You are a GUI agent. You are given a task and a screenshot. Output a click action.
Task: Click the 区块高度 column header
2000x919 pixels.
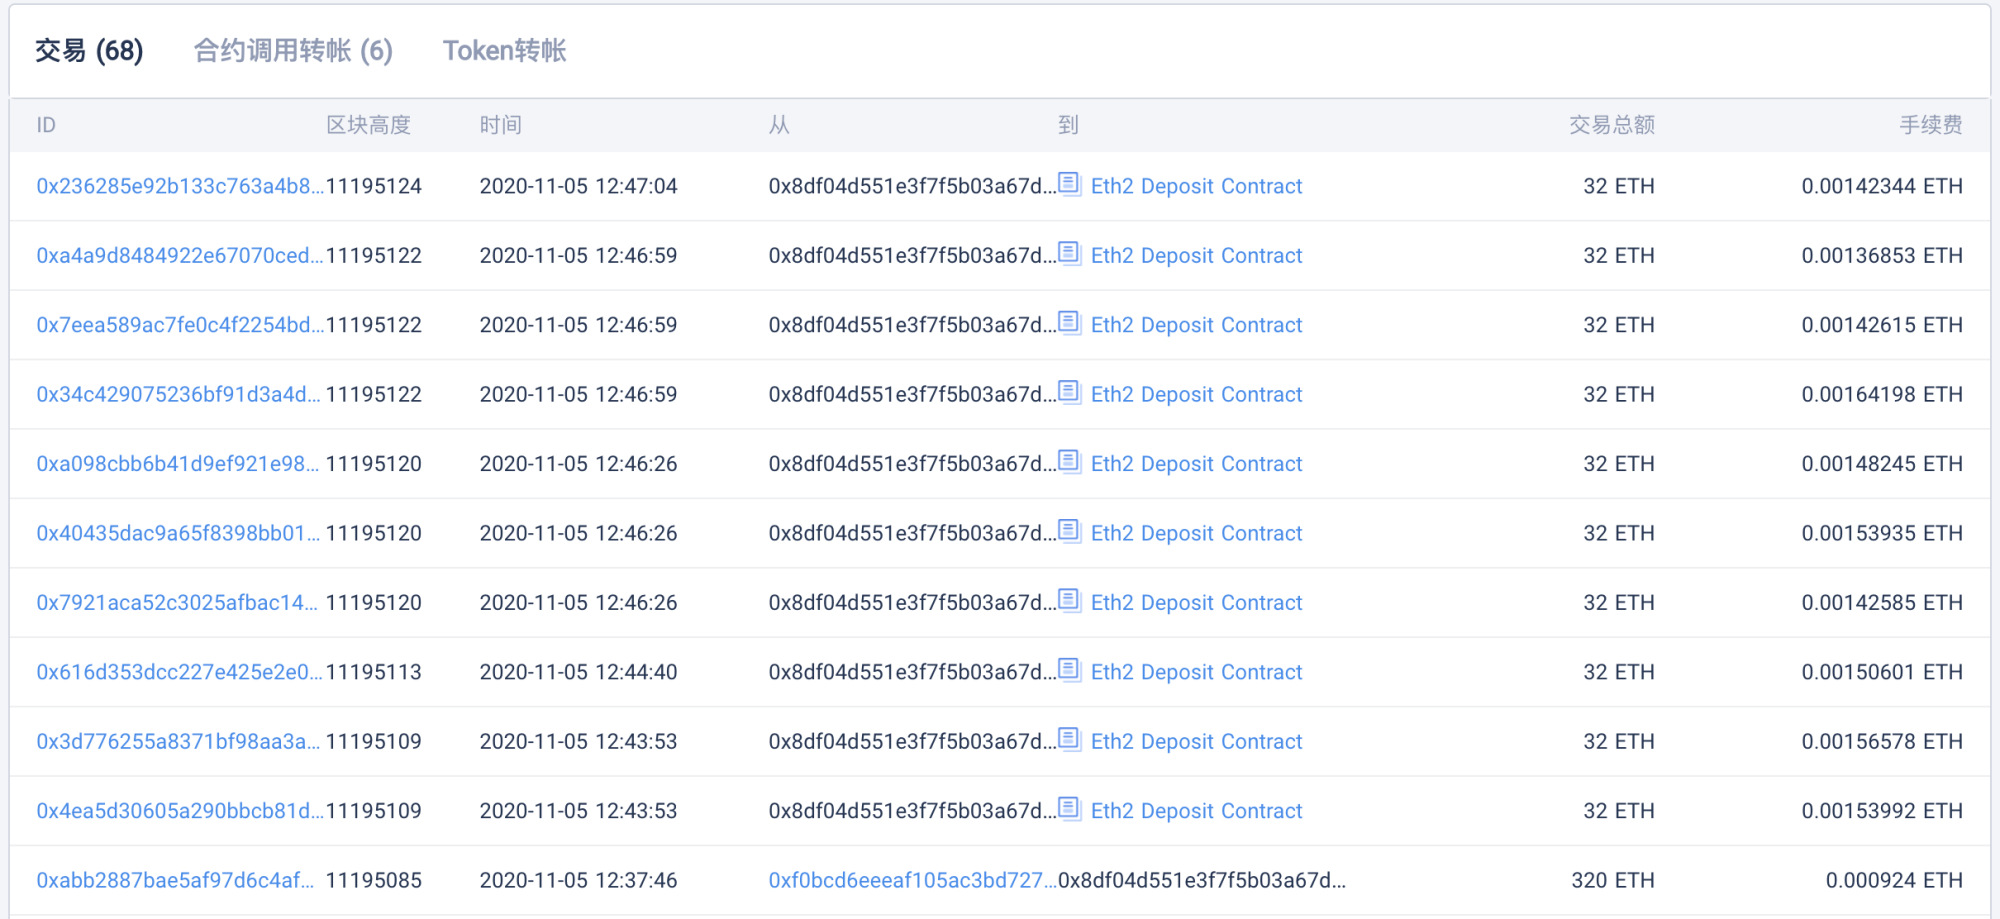pyautogui.click(x=368, y=125)
